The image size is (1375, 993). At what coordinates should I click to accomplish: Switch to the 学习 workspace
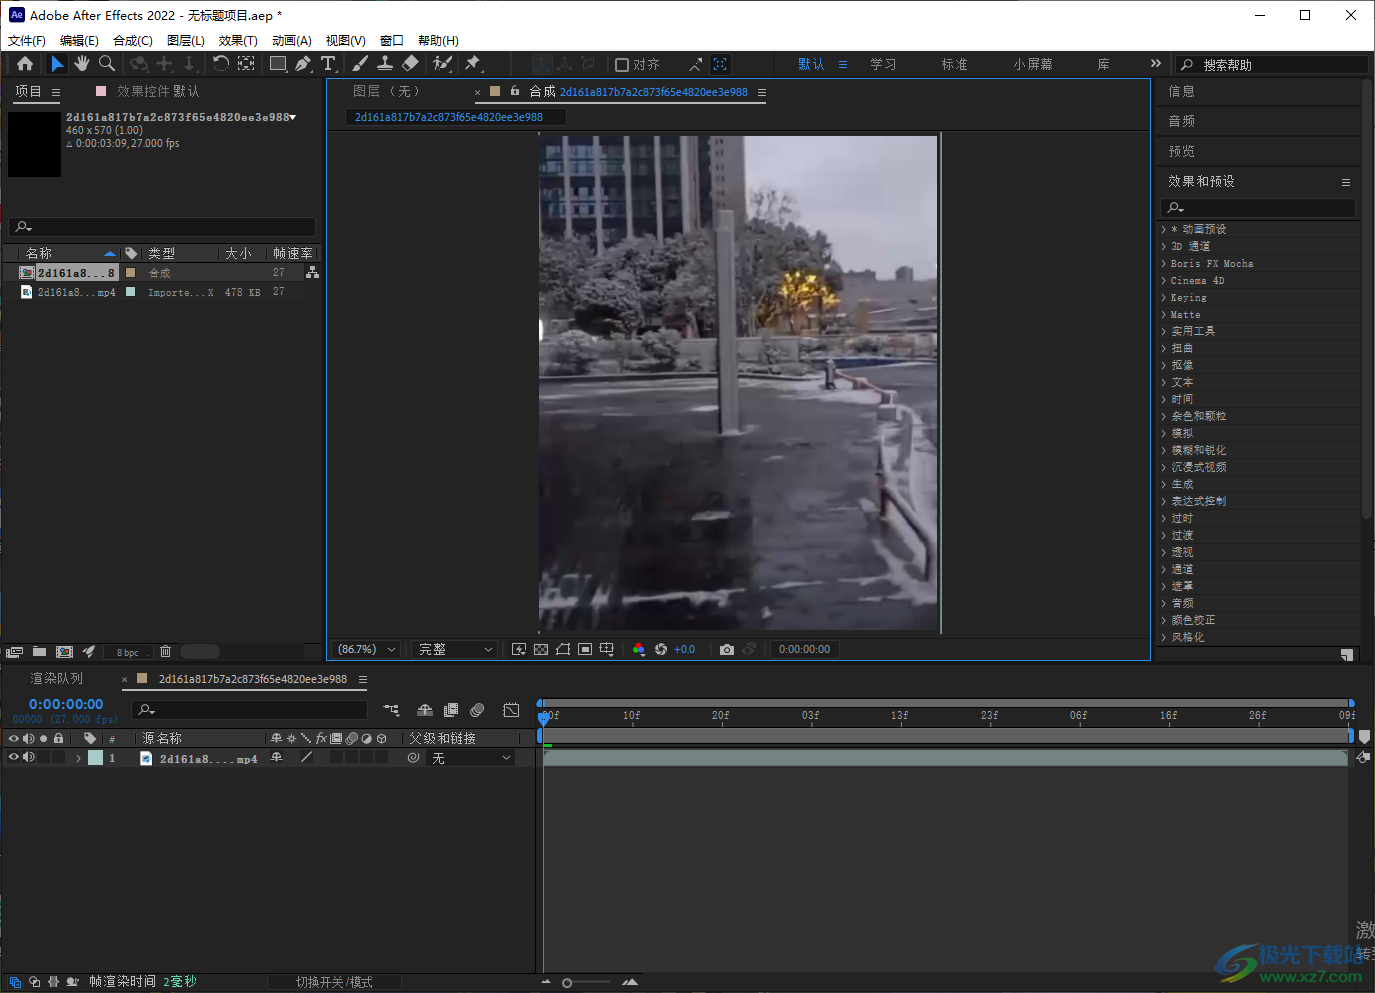883,64
